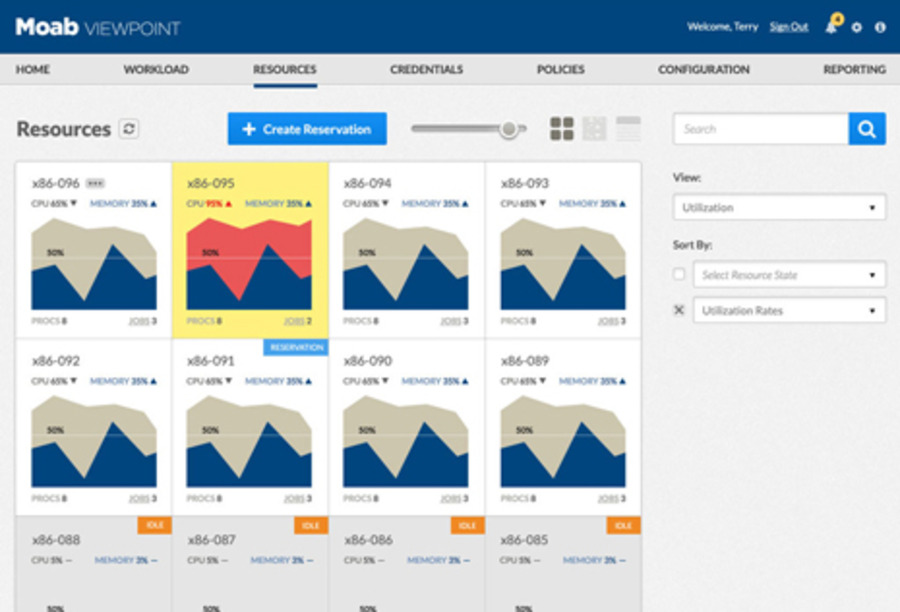Click the CPU 5% indicator on x86-086
Image resolution: width=900 pixels, height=612 pixels.
coord(364,560)
